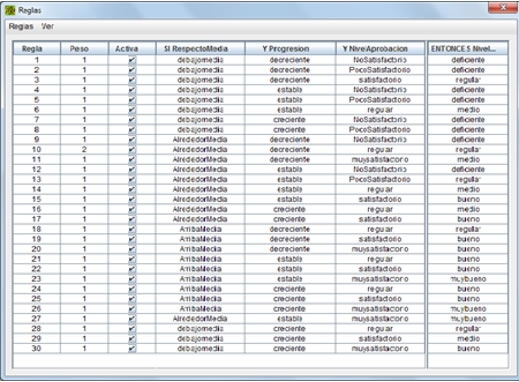Toggle the Activa checkbox for rule 16

pyautogui.click(x=132, y=209)
